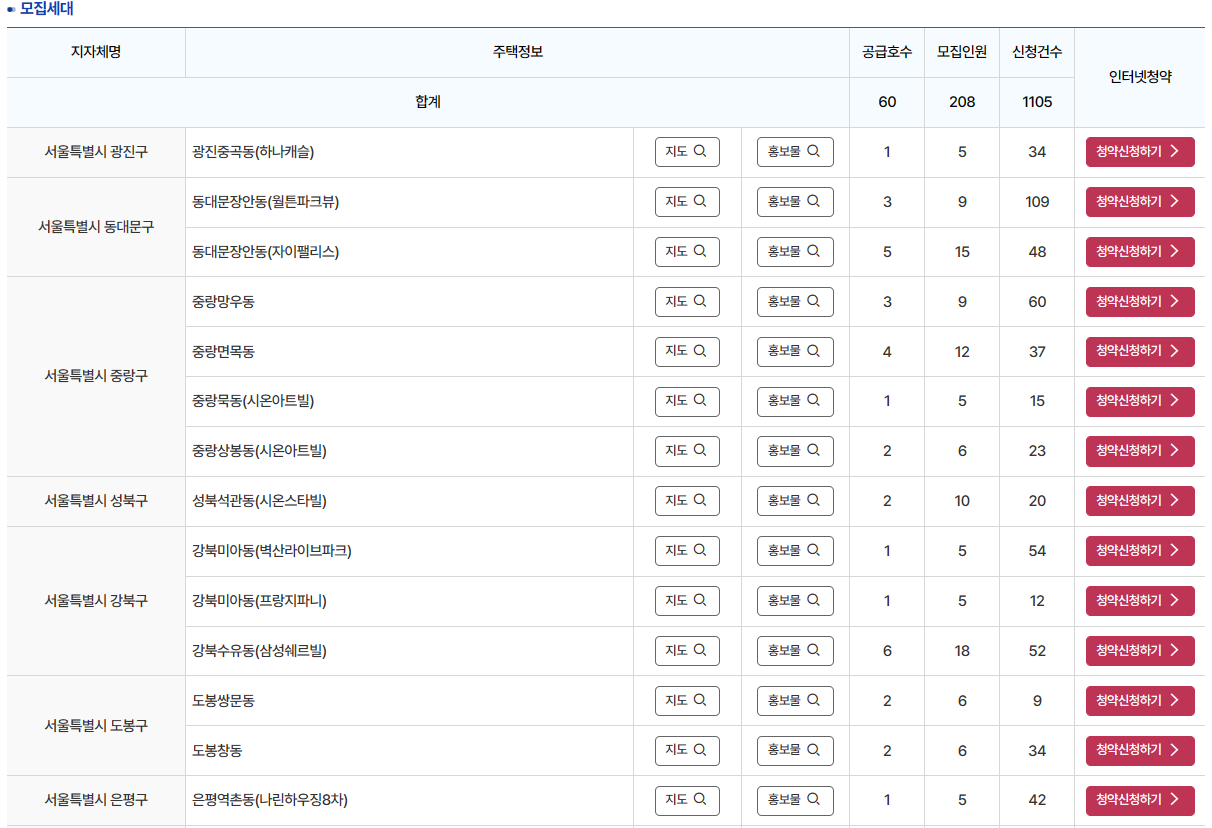
Task: Click the 합계 row label
Action: (428, 102)
